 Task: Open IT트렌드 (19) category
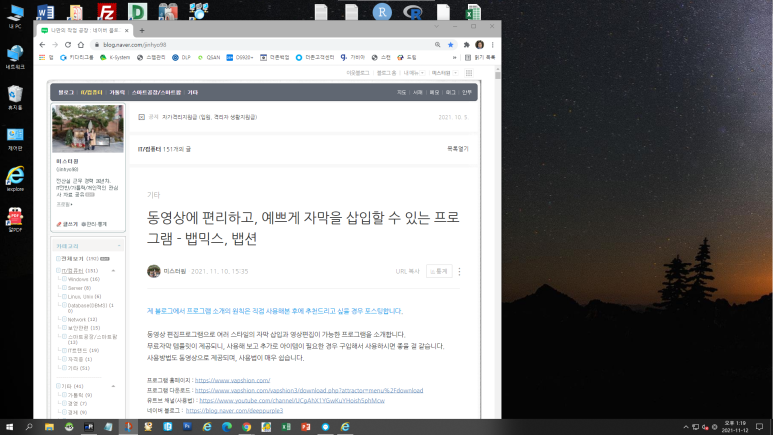click(83, 351)
